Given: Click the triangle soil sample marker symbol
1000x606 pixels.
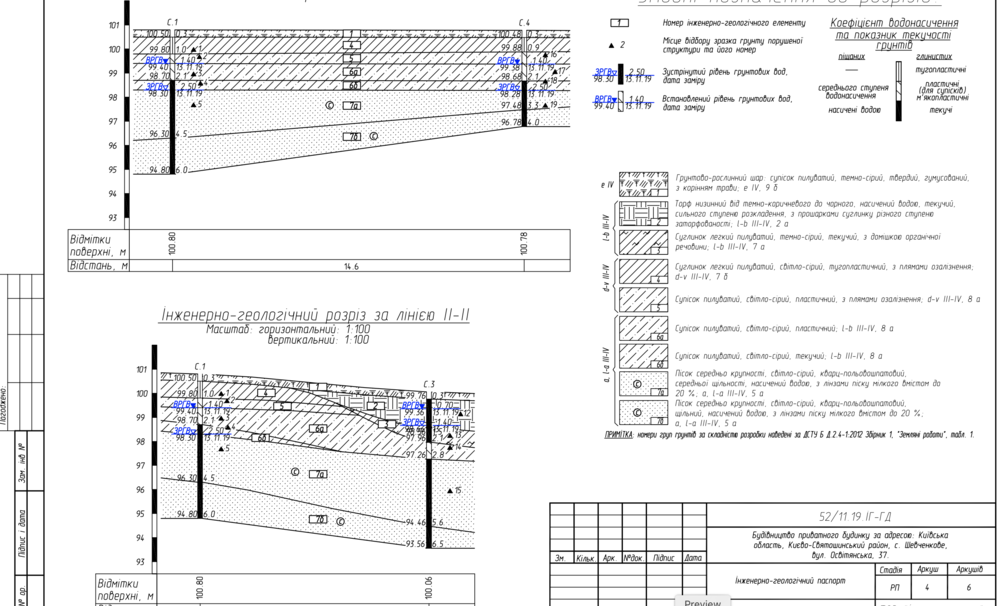Looking at the screenshot, I should click(612, 43).
